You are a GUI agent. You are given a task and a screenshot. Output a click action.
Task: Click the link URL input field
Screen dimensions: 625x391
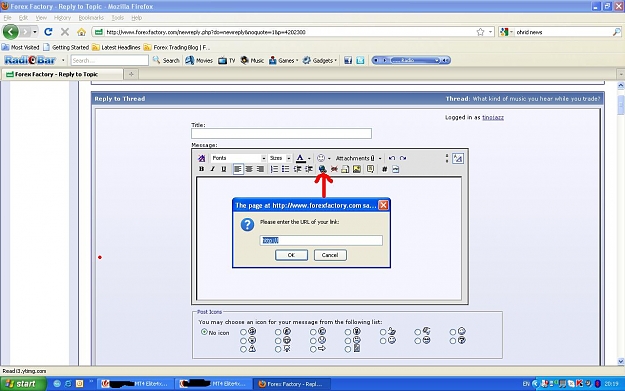321,240
